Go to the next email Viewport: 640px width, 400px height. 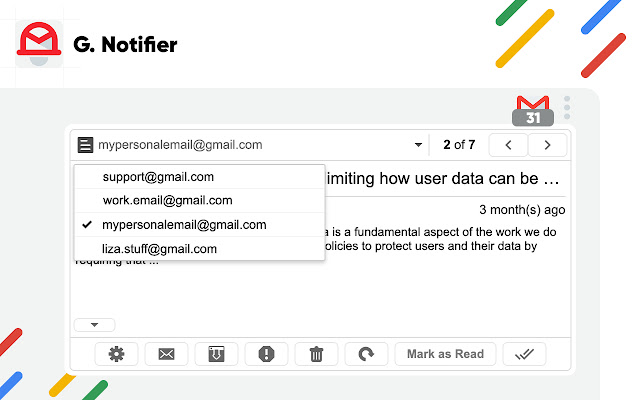547,145
